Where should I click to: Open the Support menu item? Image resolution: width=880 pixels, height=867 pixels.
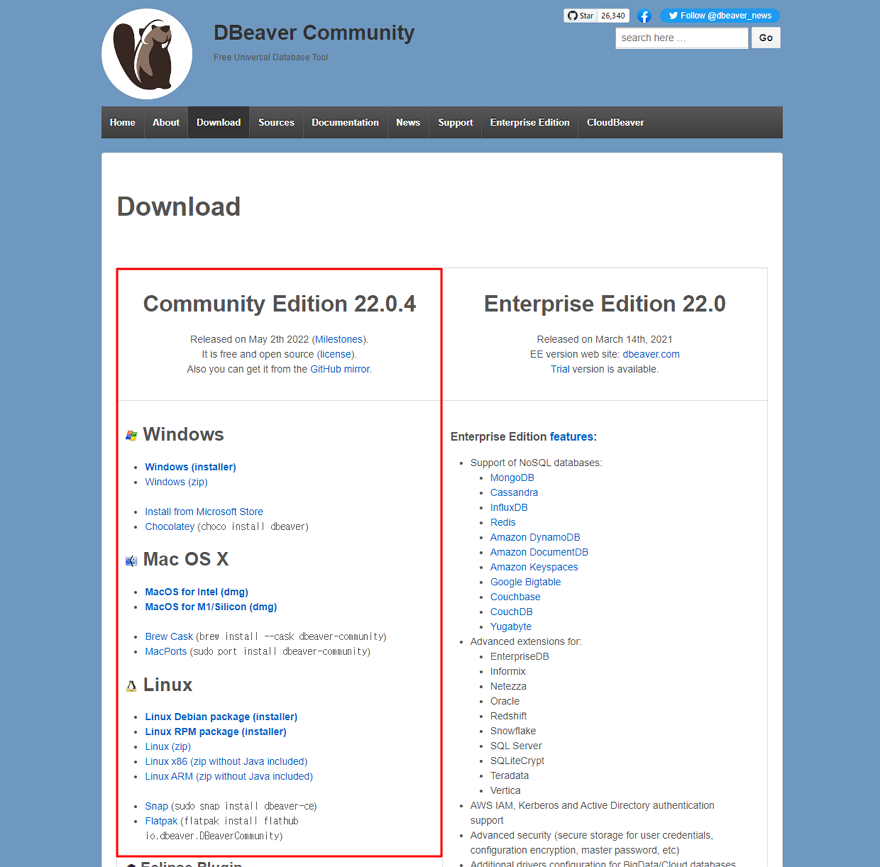(456, 122)
